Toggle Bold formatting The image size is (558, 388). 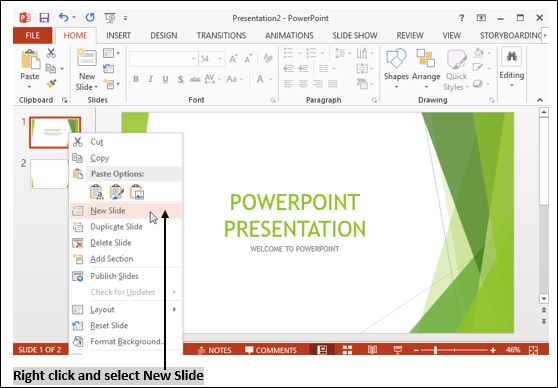[136, 79]
